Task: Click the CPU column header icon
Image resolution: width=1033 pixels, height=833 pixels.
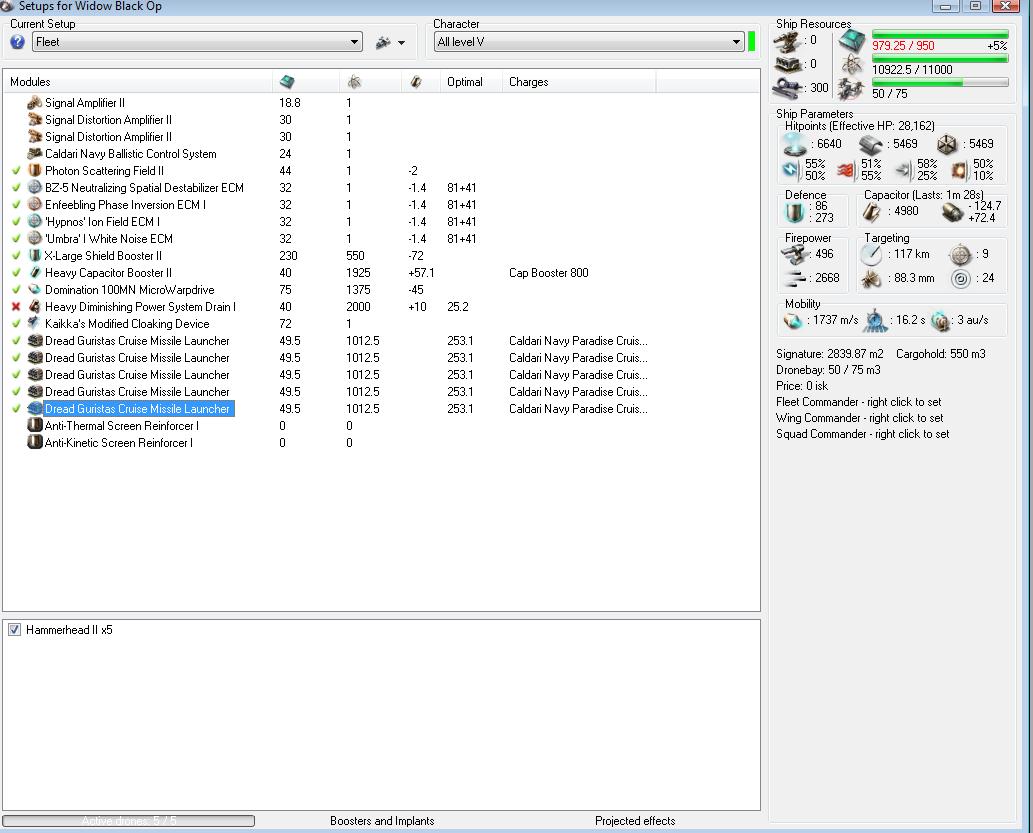Action: pyautogui.click(x=287, y=82)
